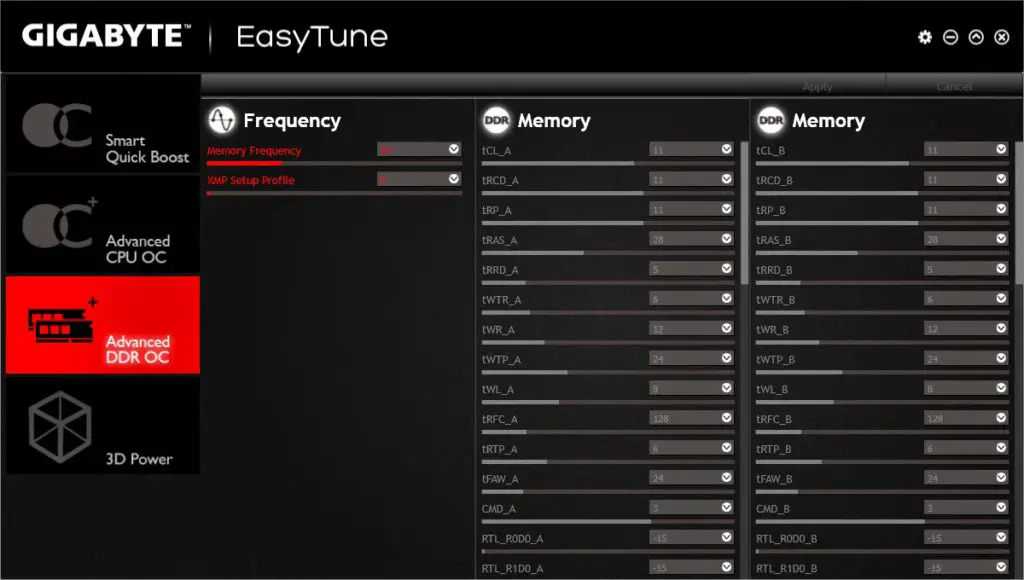Click the channel A Memory panel scrollbar
Viewport: 1024px width, 580px height.
744,212
